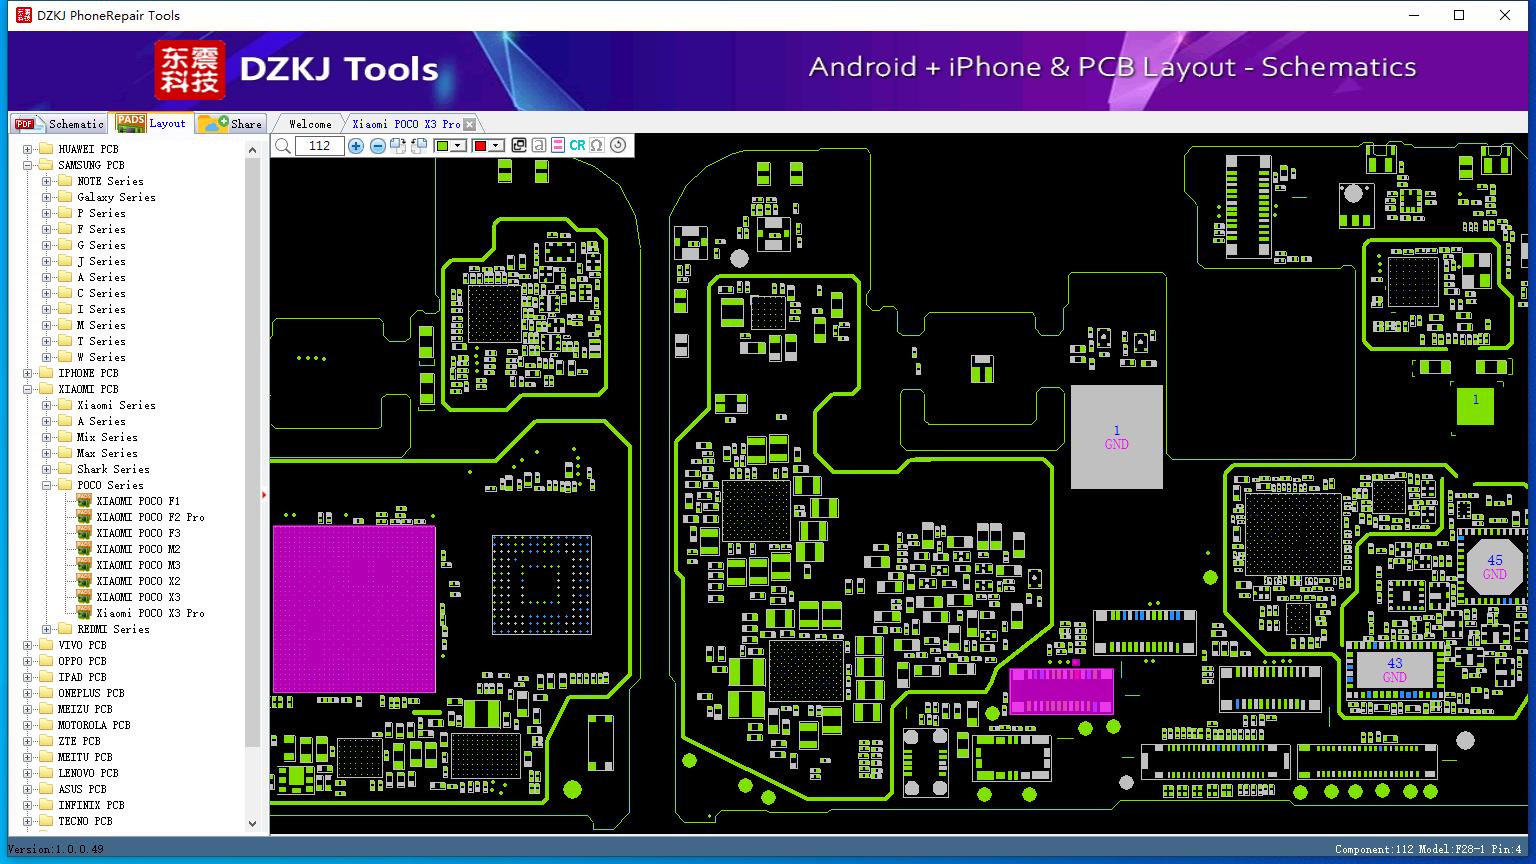
Task: Switch to the Schematic tab
Action: [x=59, y=124]
